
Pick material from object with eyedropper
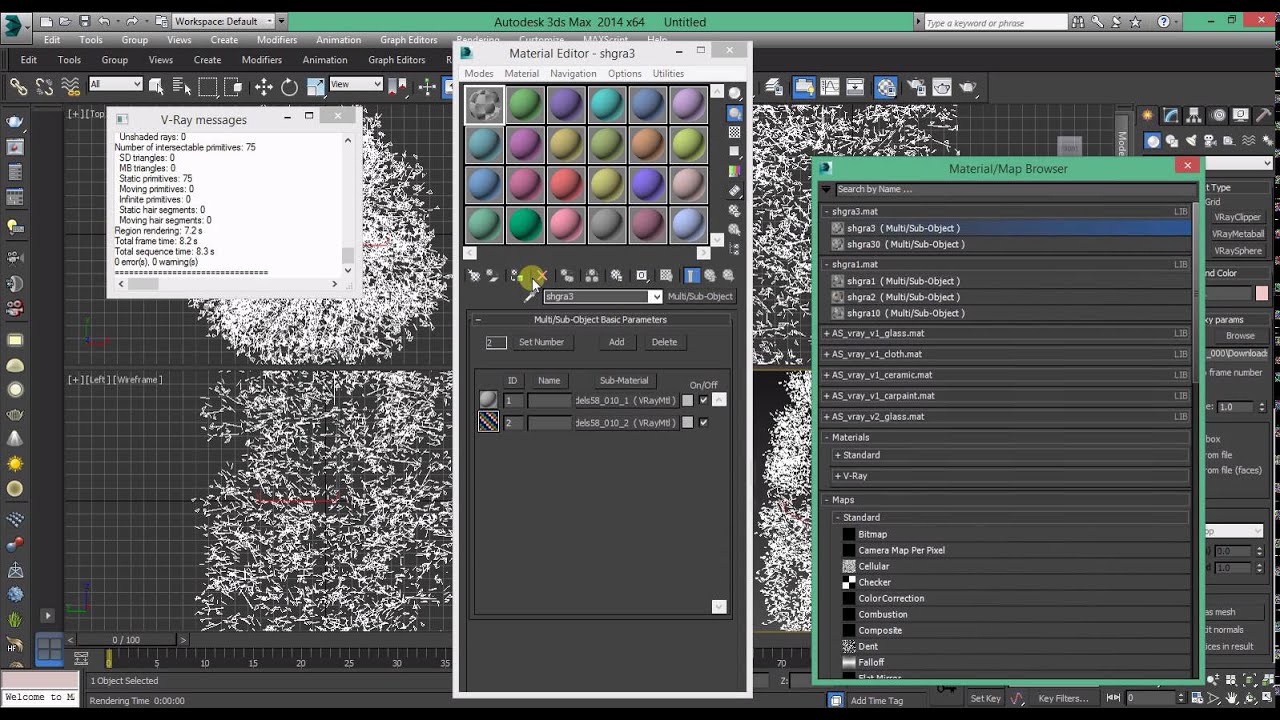coord(531,297)
